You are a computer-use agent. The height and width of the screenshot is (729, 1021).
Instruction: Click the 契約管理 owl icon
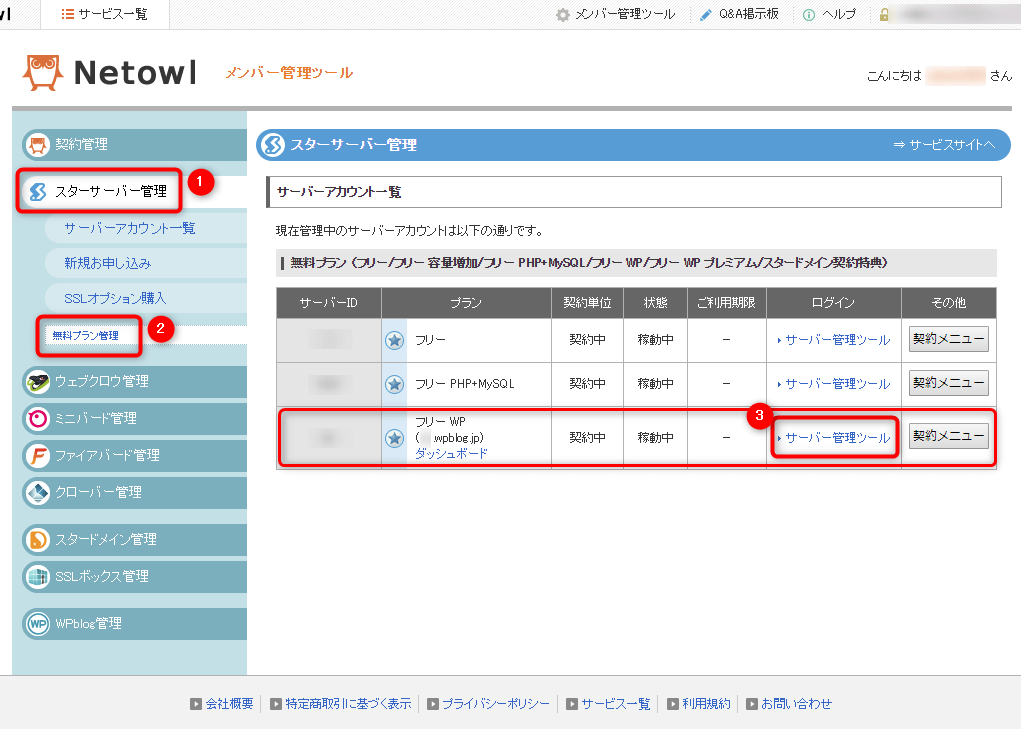click(38, 144)
